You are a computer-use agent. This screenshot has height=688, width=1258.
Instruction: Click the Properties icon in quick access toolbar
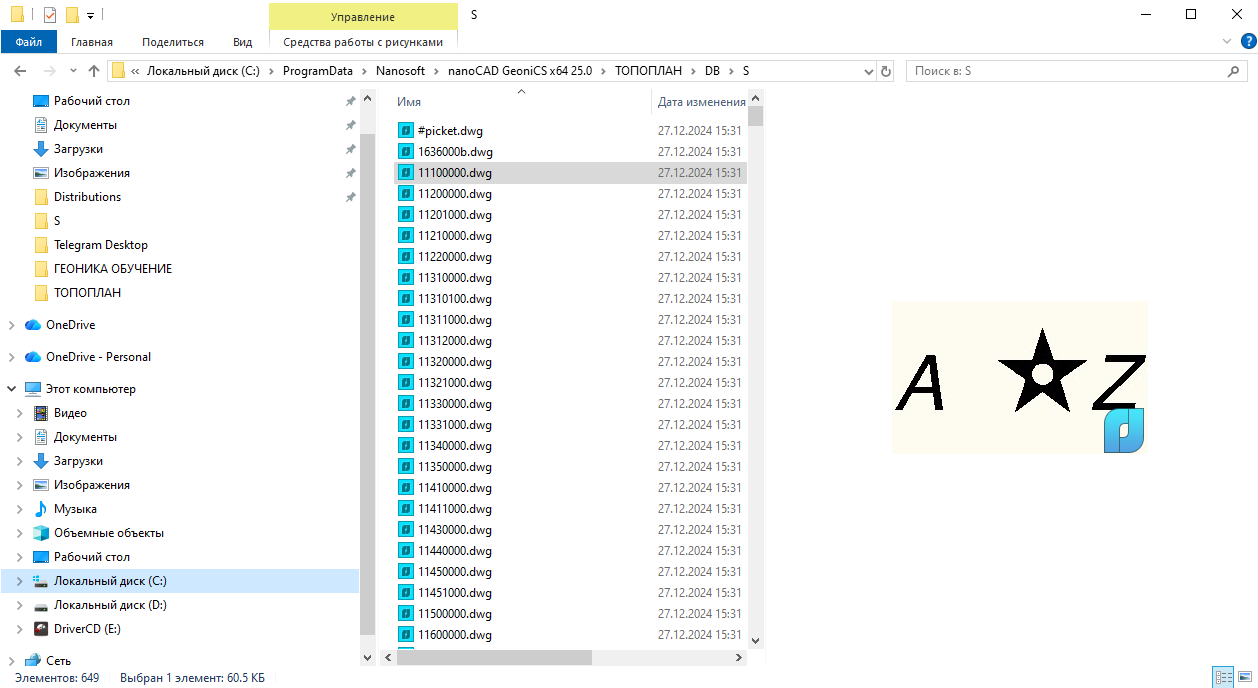(x=50, y=15)
